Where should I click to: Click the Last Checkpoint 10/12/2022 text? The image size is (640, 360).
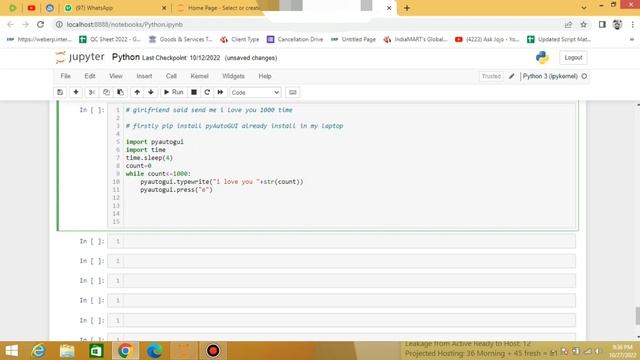coord(181,58)
